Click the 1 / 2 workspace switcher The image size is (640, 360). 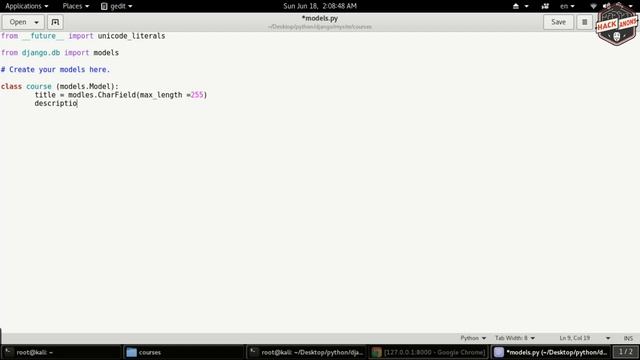[x=625, y=351]
